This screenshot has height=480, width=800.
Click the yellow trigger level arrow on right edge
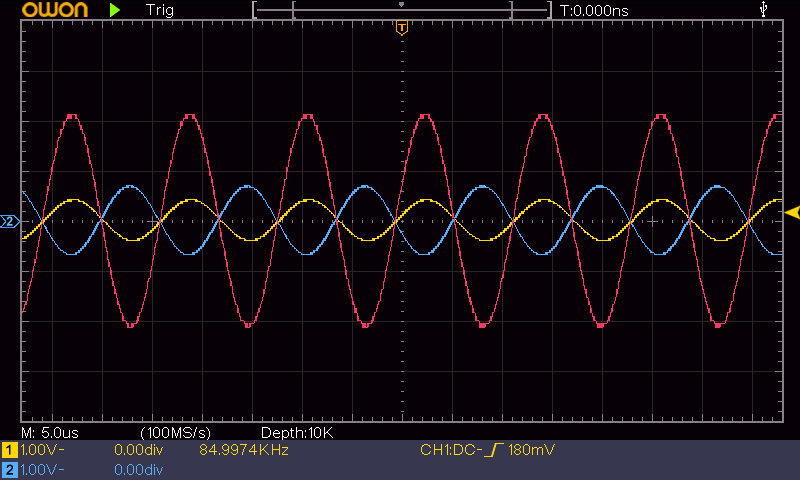point(792,212)
